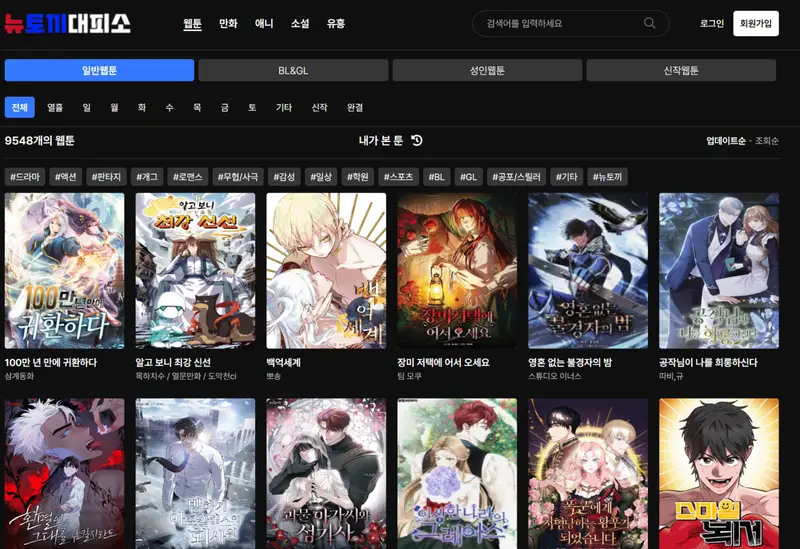Filter by 토 (Saturday)
This screenshot has height=549, width=800.
pos(252,107)
